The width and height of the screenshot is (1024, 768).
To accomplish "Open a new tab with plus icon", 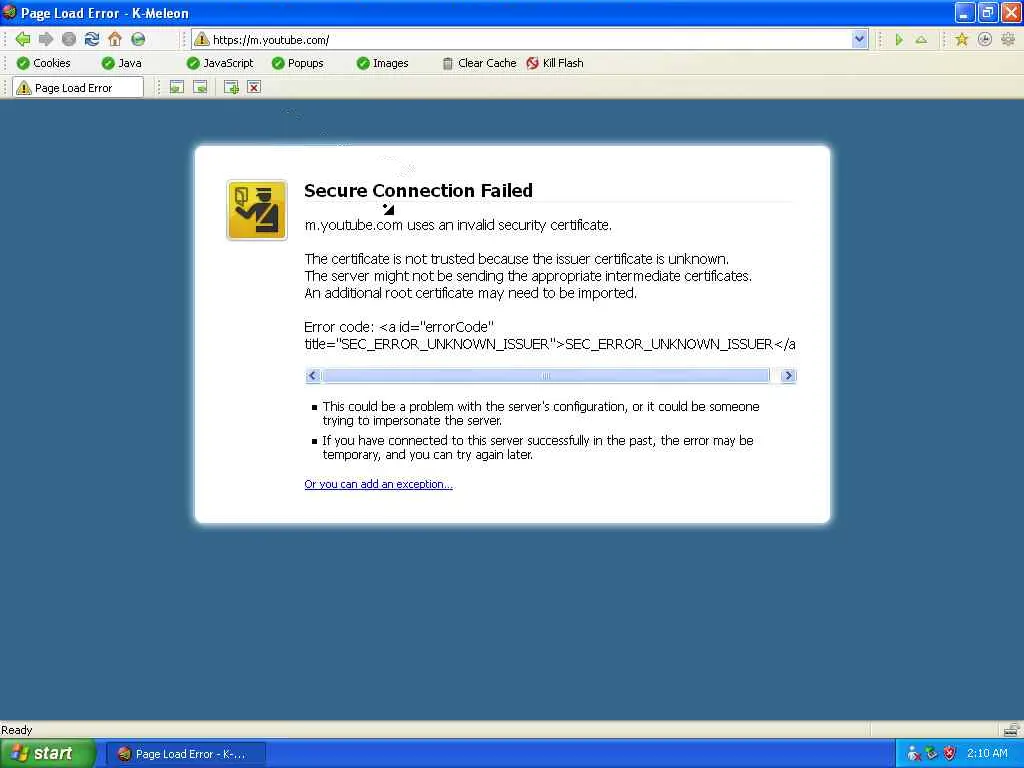I will [231, 87].
